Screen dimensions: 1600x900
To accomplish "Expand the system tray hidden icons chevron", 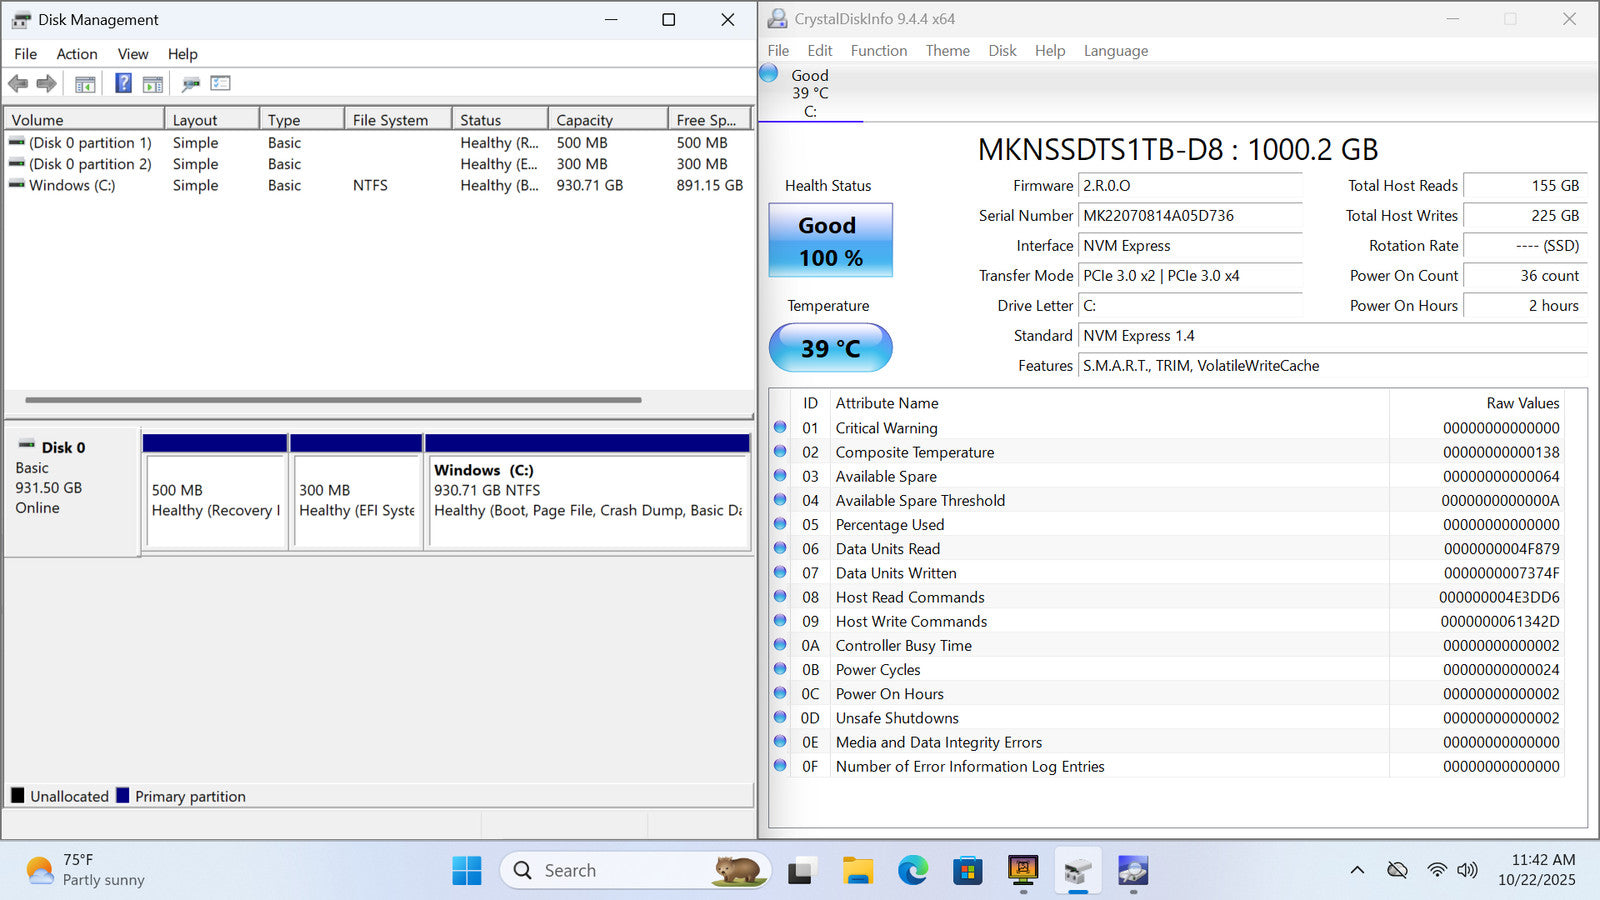I will [x=1357, y=870].
